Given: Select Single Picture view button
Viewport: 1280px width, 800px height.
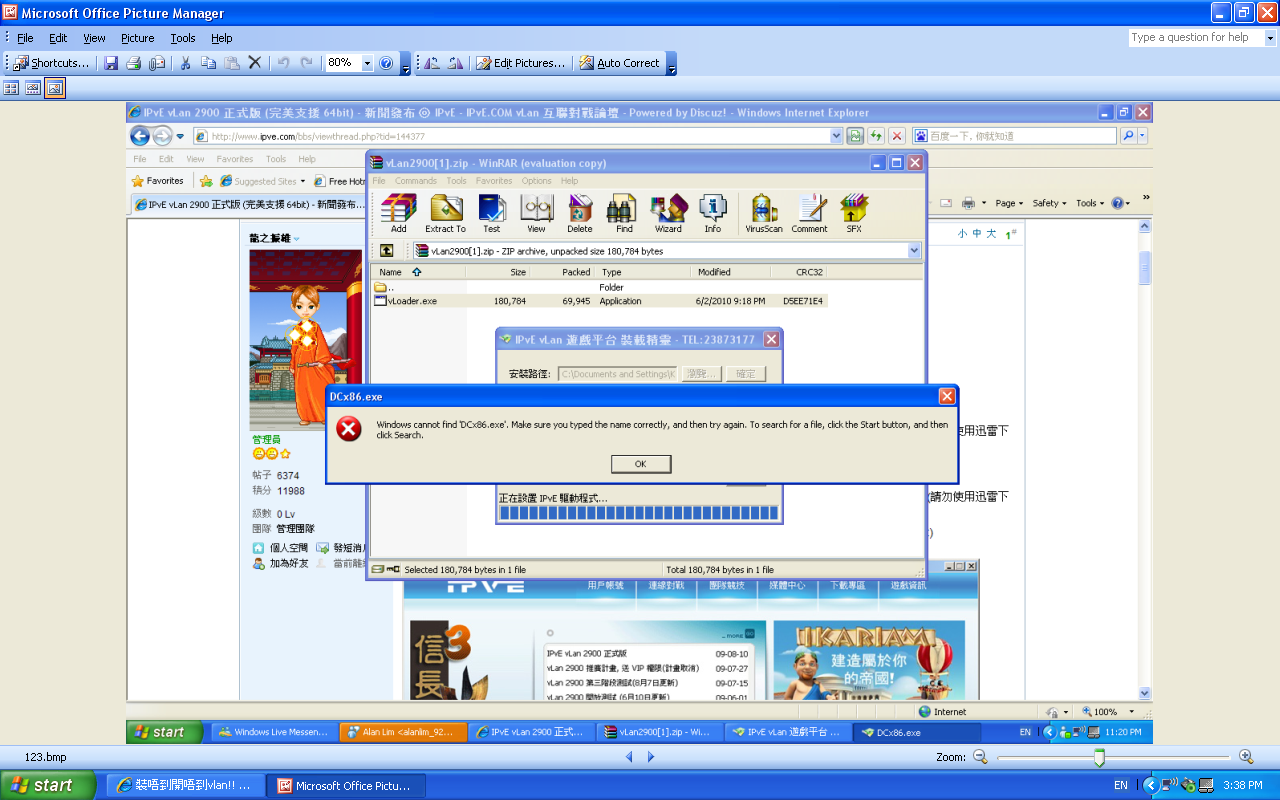Looking at the screenshot, I should click(x=55, y=88).
